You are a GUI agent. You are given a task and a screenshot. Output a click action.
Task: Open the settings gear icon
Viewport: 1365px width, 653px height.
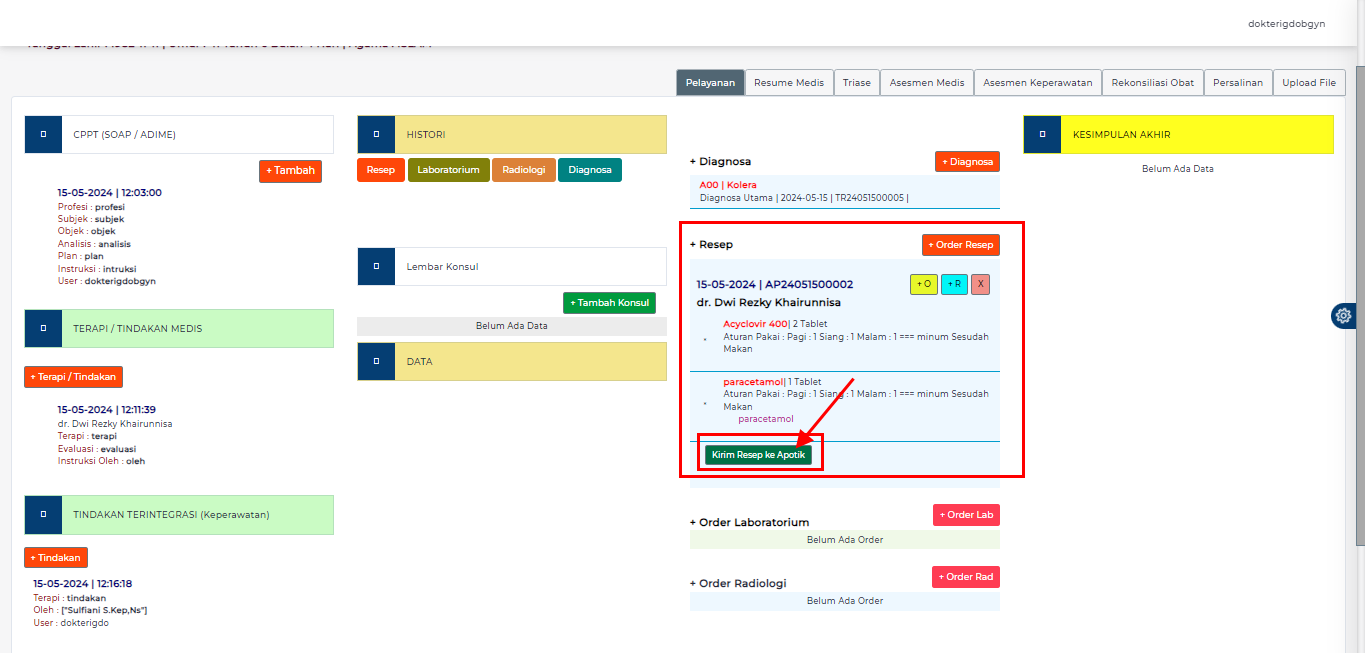point(1343,316)
